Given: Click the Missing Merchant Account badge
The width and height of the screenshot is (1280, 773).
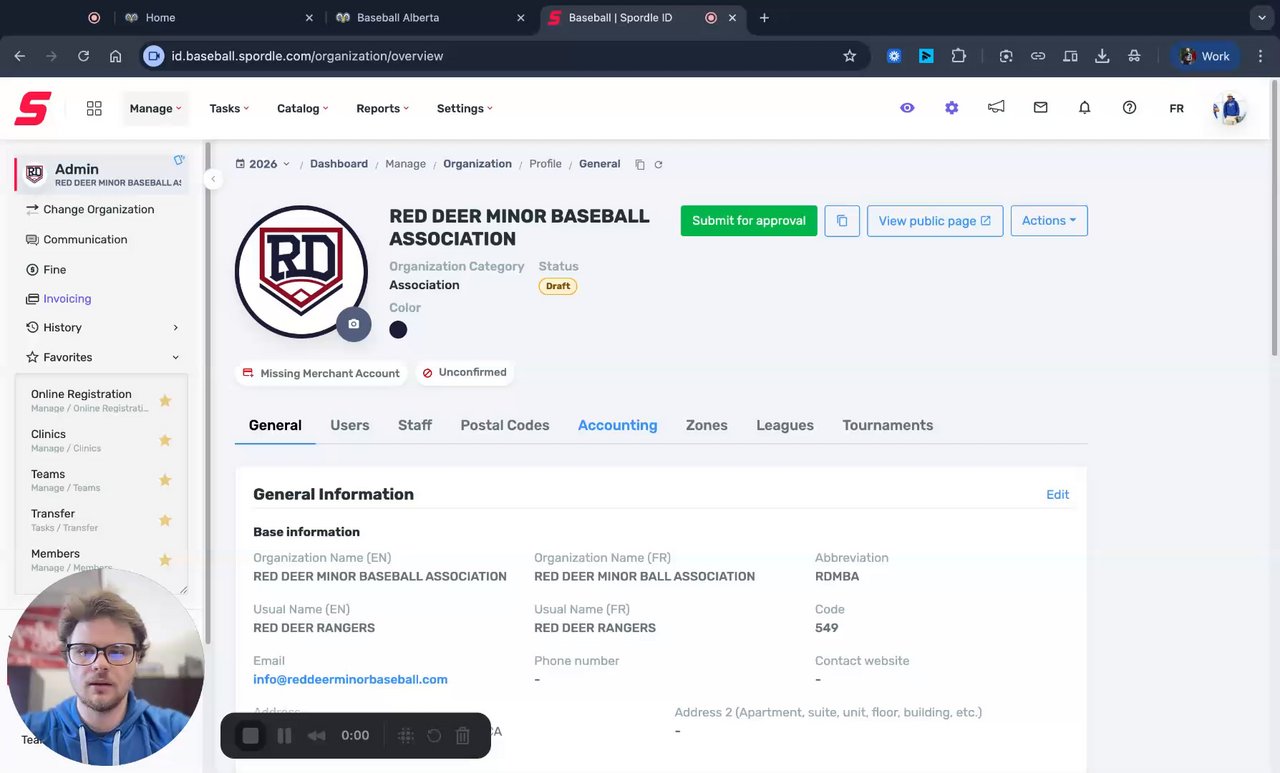Looking at the screenshot, I should pos(321,373).
